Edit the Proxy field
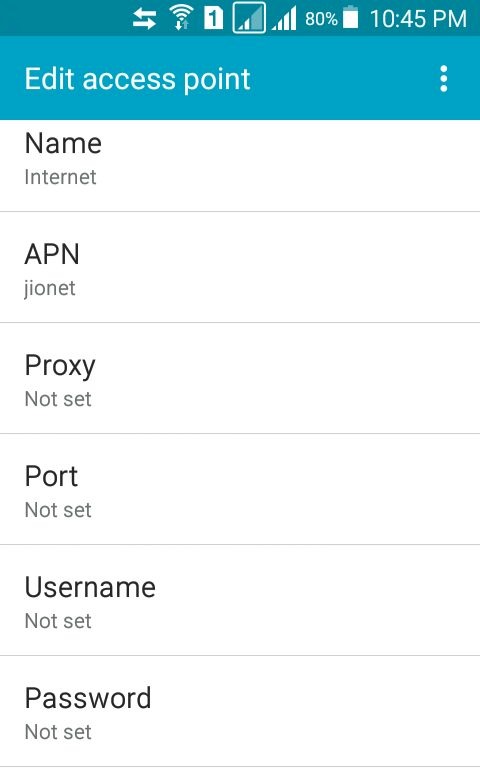 (240, 379)
